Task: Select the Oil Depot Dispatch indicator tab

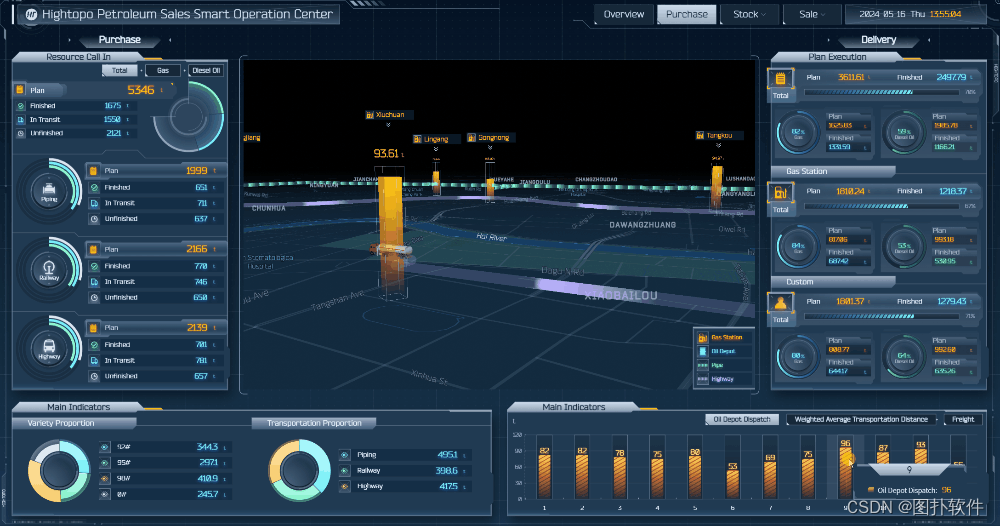Action: click(742, 420)
